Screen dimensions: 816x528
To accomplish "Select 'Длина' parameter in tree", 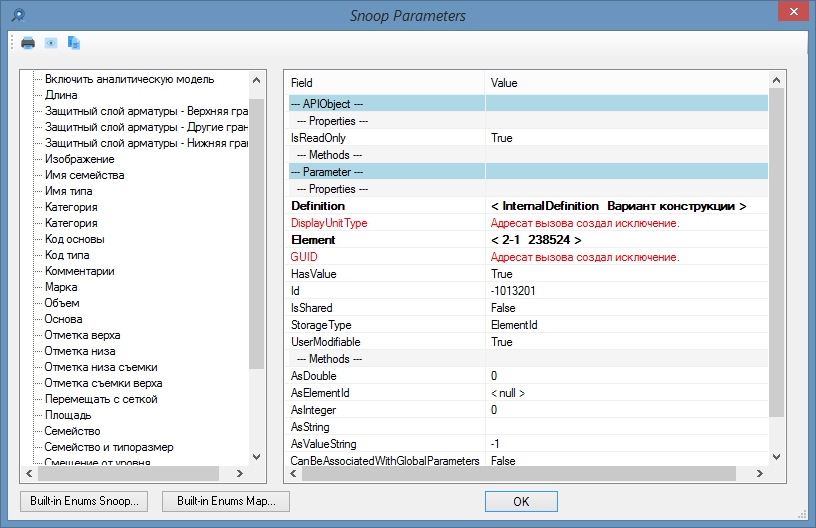I will pos(61,95).
